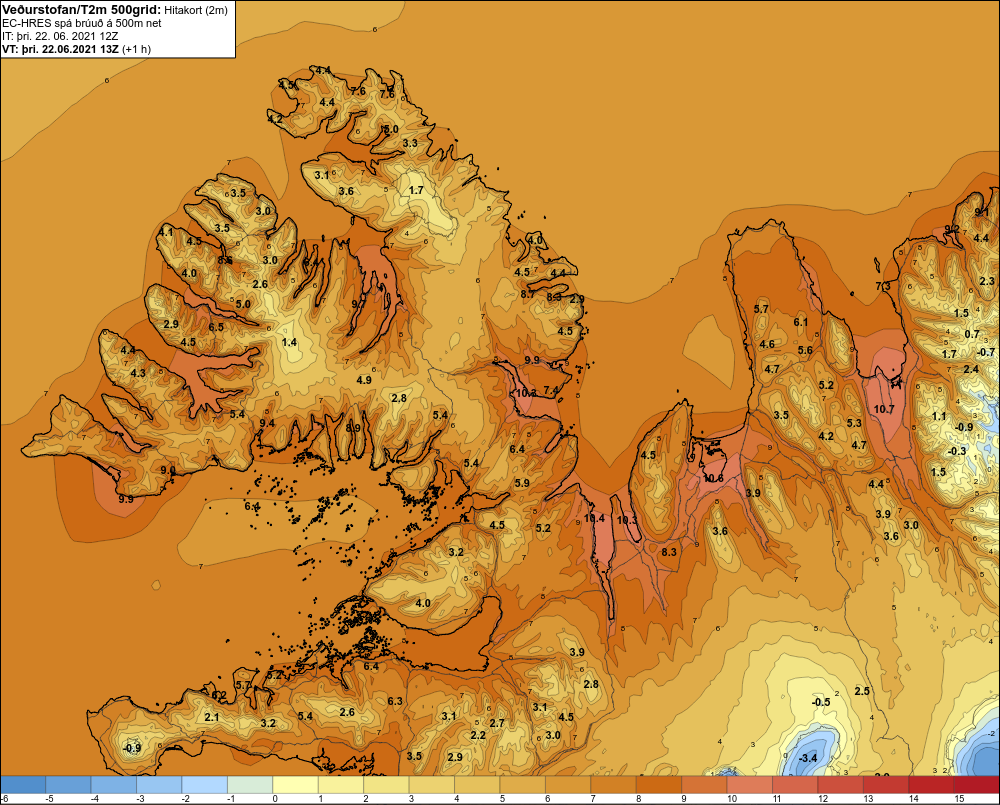This screenshot has height=805, width=1000.
Task: Select the '2.5' temperature value
Action: (x=862, y=691)
